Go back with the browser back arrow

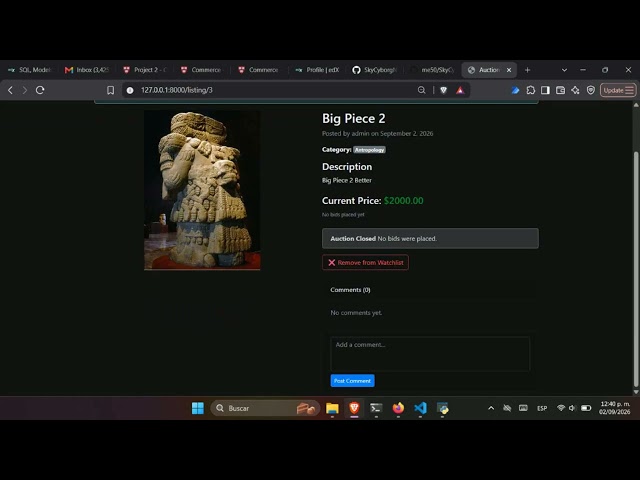pos(11,90)
